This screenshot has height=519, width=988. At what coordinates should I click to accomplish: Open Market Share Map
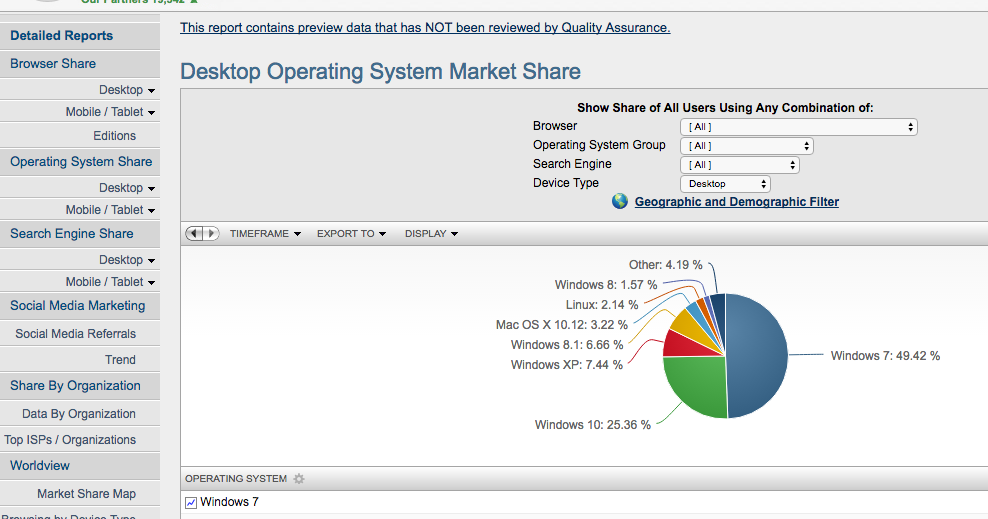[86, 494]
